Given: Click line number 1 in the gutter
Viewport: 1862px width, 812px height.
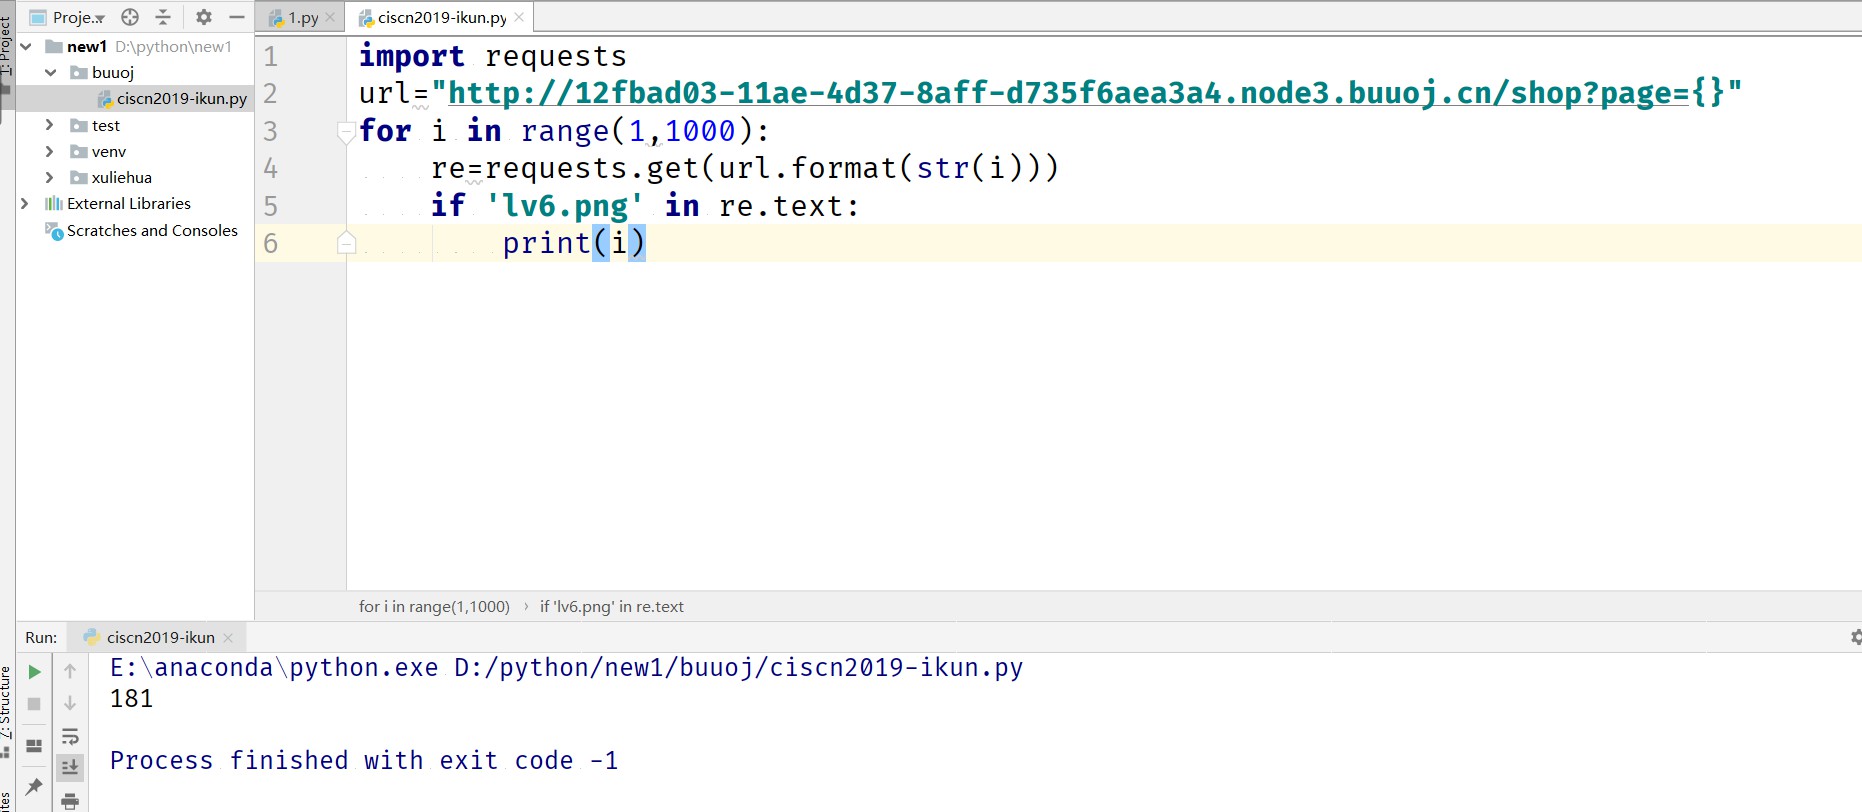Looking at the screenshot, I should pyautogui.click(x=271, y=56).
